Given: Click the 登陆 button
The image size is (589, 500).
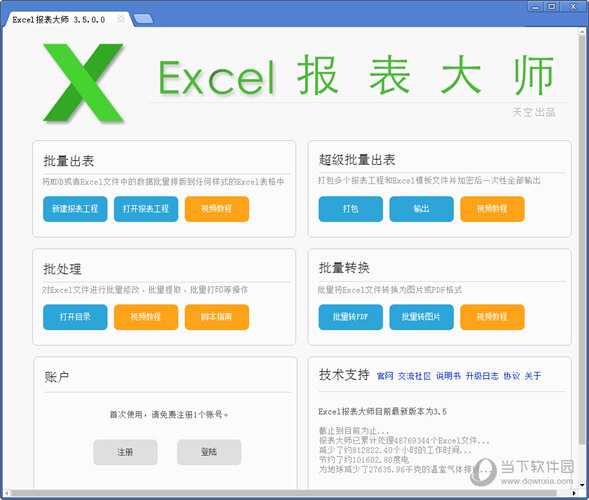Looking at the screenshot, I should [209, 452].
